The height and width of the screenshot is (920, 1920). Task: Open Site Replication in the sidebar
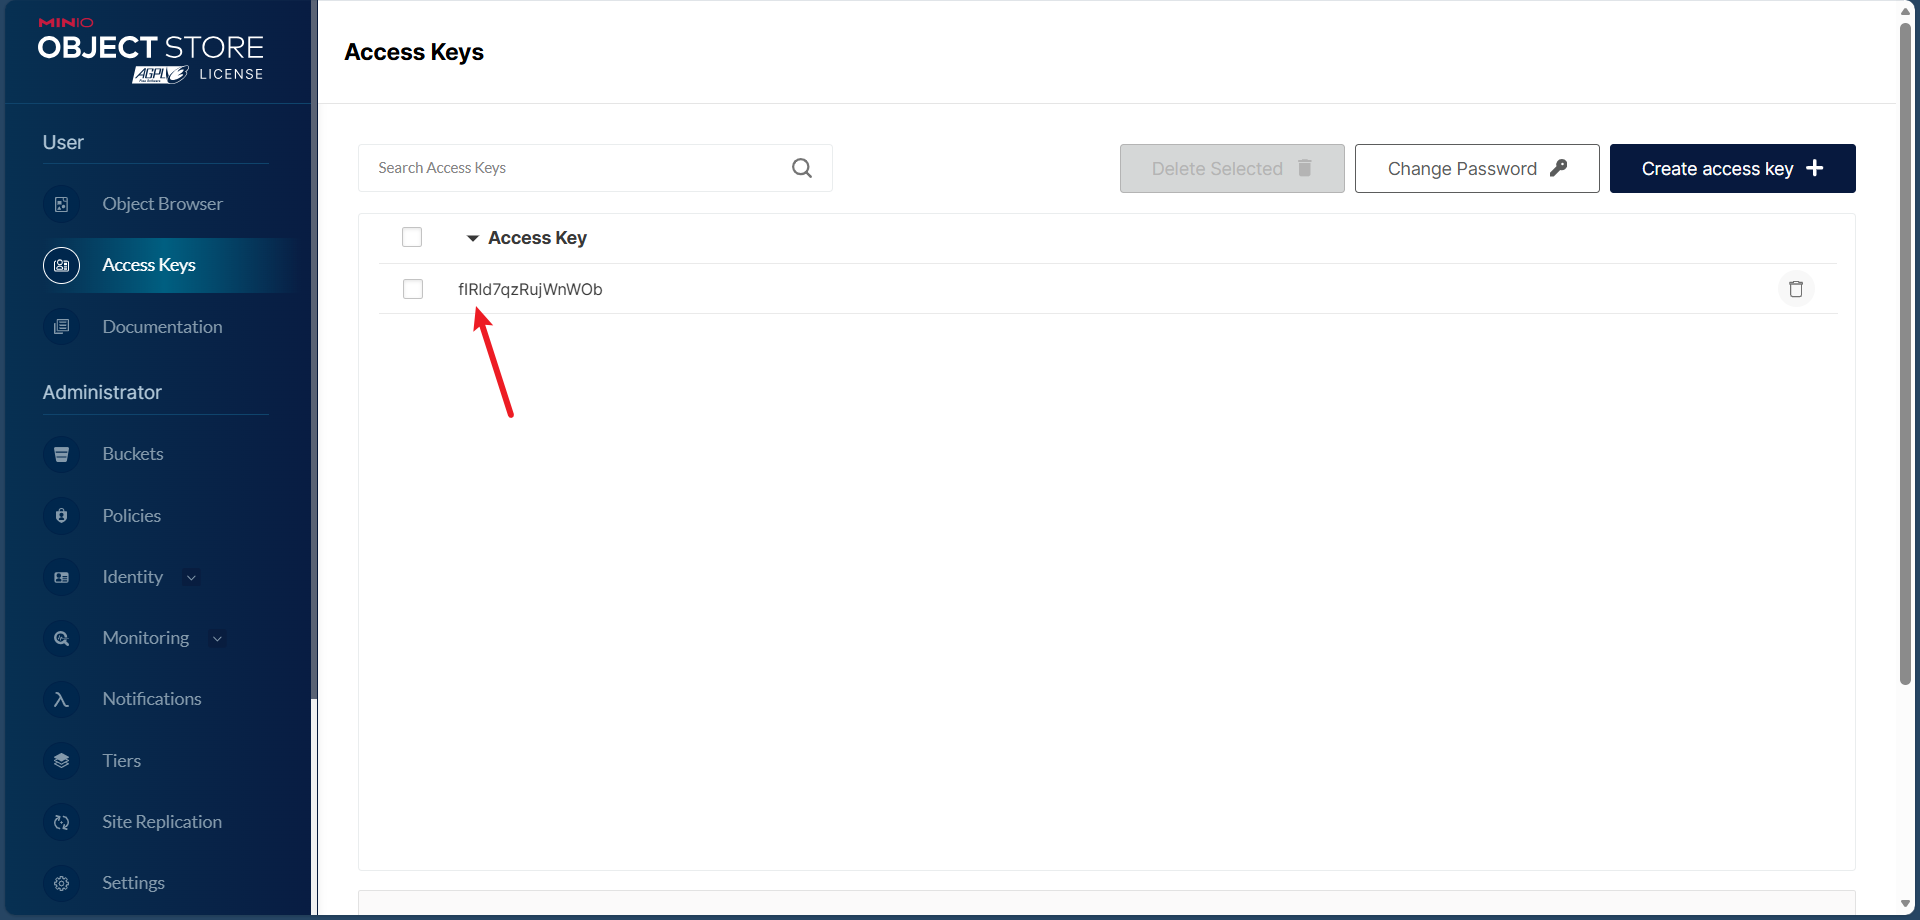pyautogui.click(x=162, y=822)
